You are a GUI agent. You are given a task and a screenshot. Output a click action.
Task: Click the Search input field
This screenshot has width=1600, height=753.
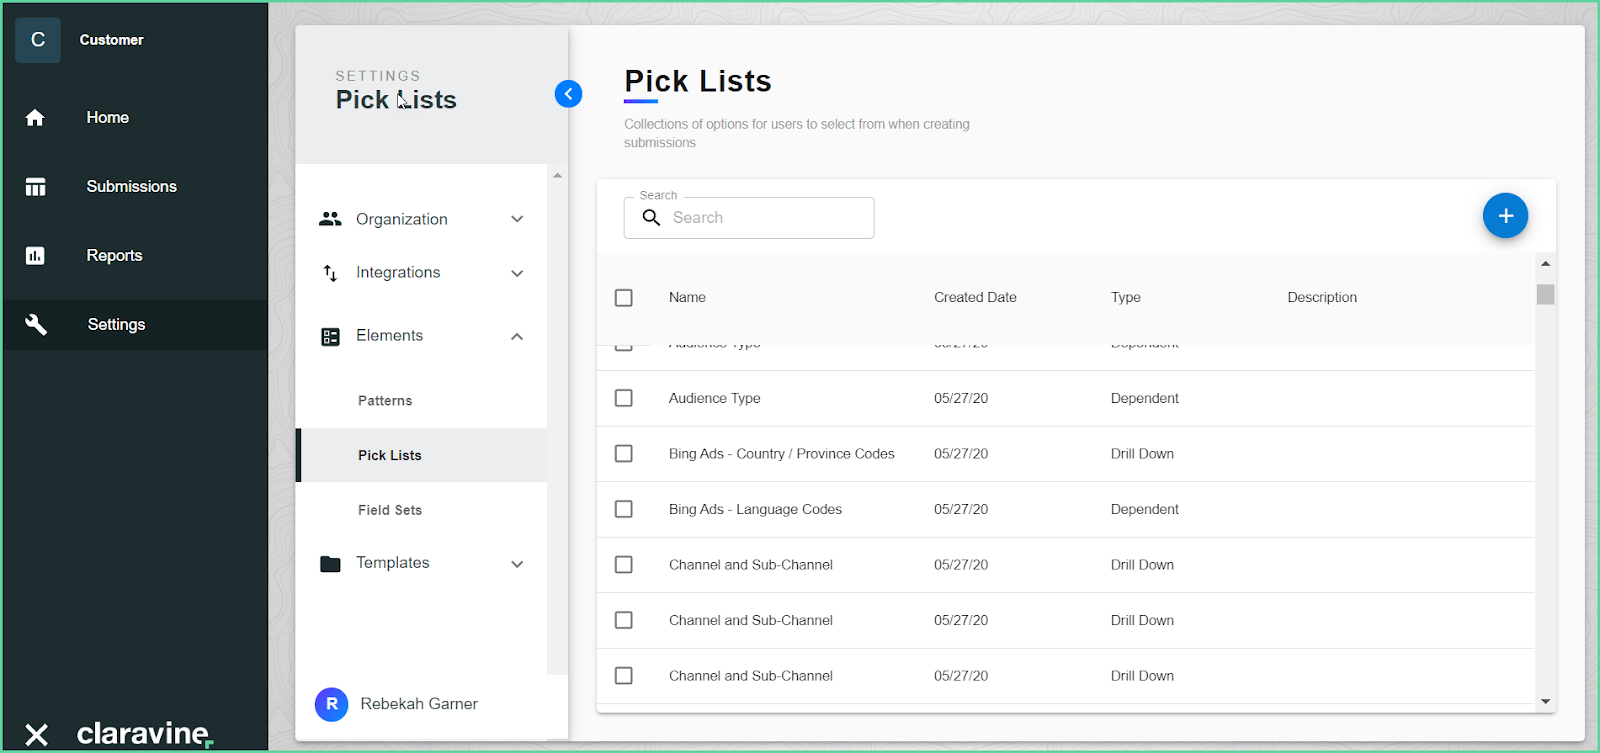coord(765,218)
